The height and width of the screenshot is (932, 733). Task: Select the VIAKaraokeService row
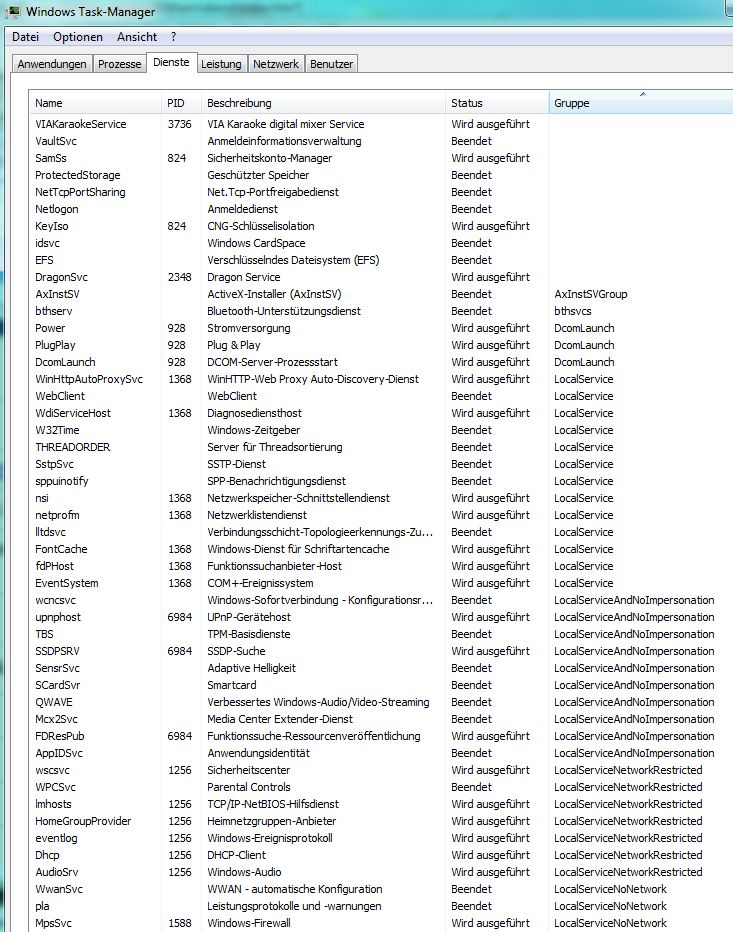[380, 124]
